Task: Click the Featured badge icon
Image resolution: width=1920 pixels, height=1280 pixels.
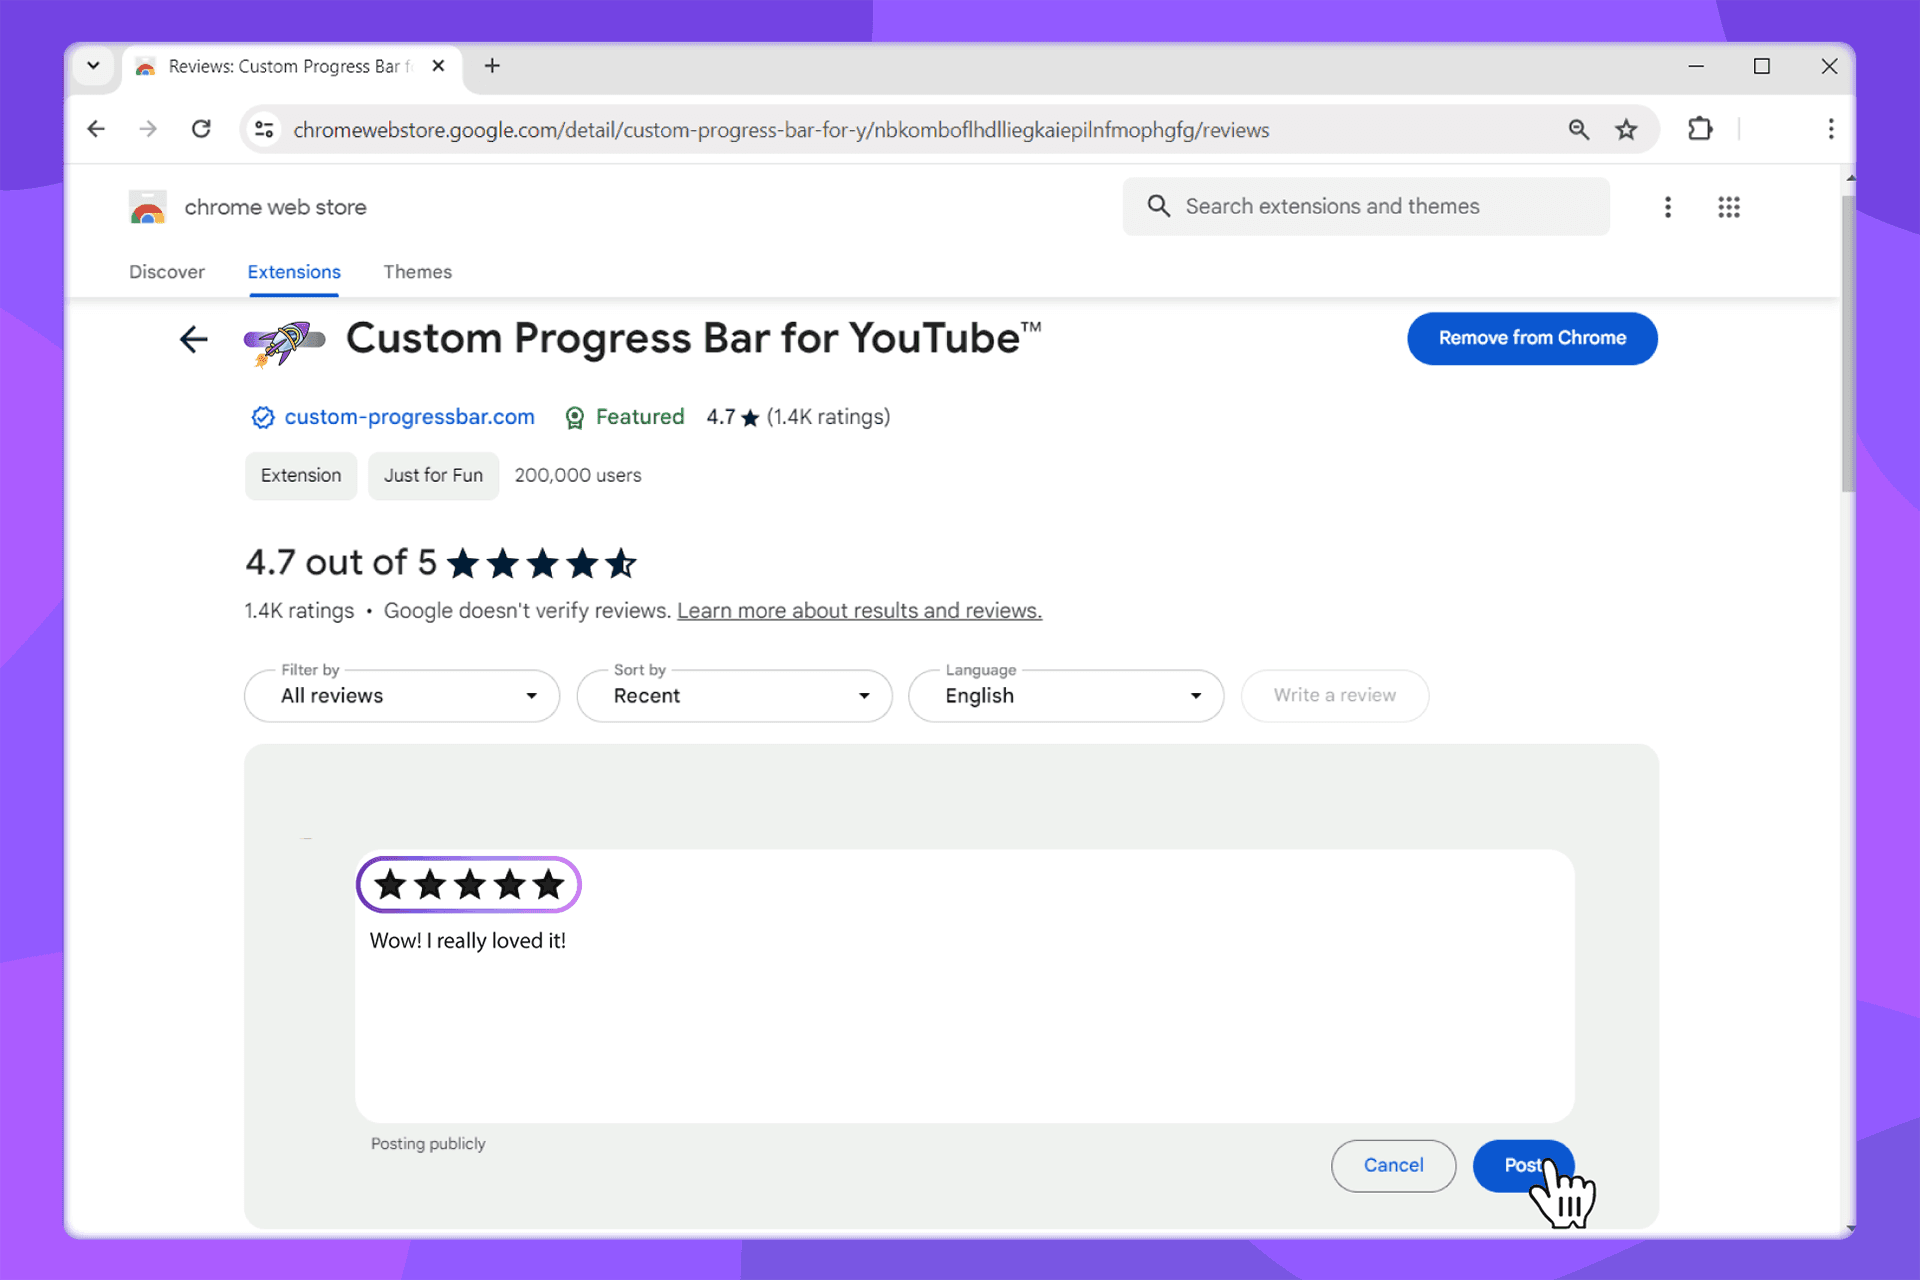Action: pyautogui.click(x=575, y=417)
